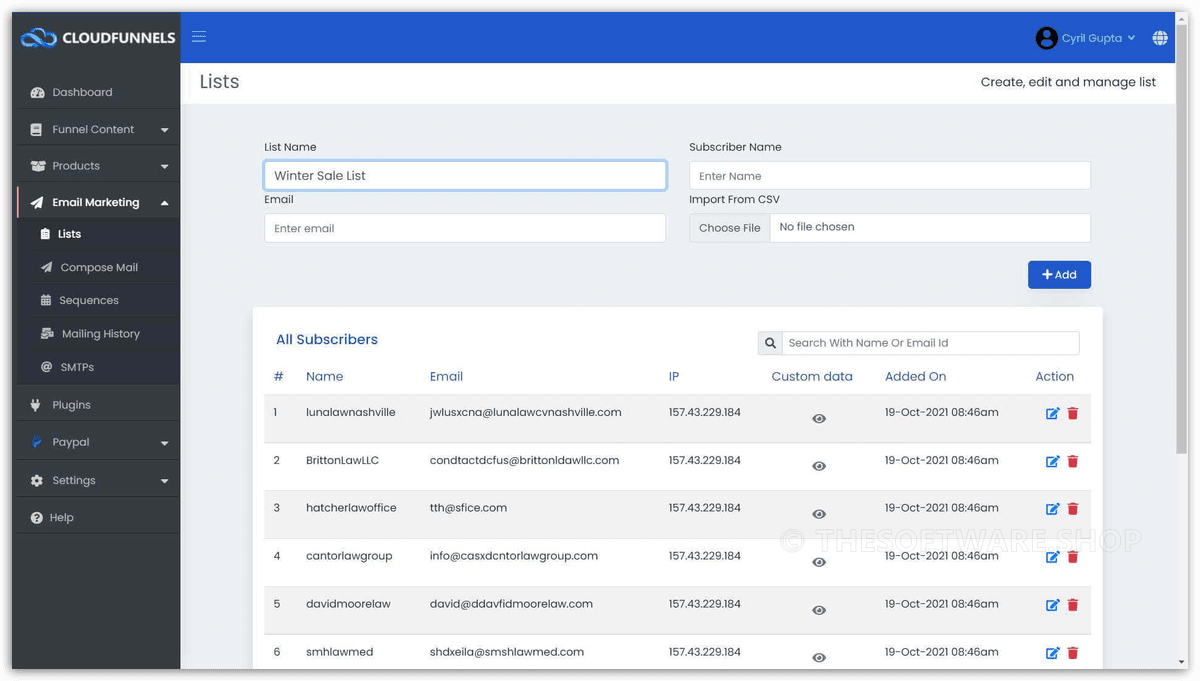Viewport: 1200px width, 681px height.
Task: Click the user avatar icon
Action: (x=1046, y=38)
